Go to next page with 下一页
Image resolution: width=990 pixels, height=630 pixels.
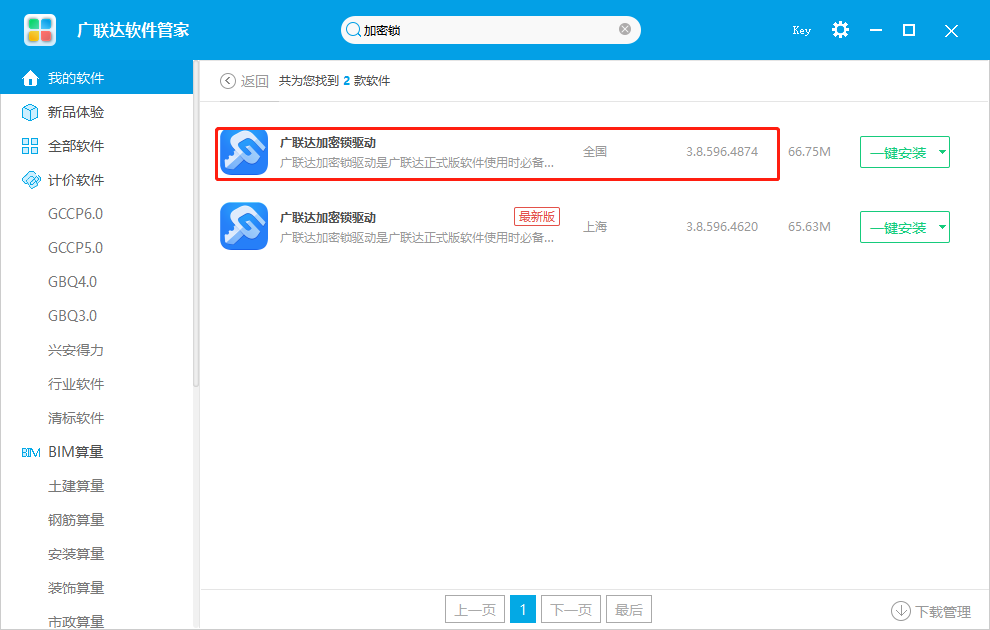571,609
